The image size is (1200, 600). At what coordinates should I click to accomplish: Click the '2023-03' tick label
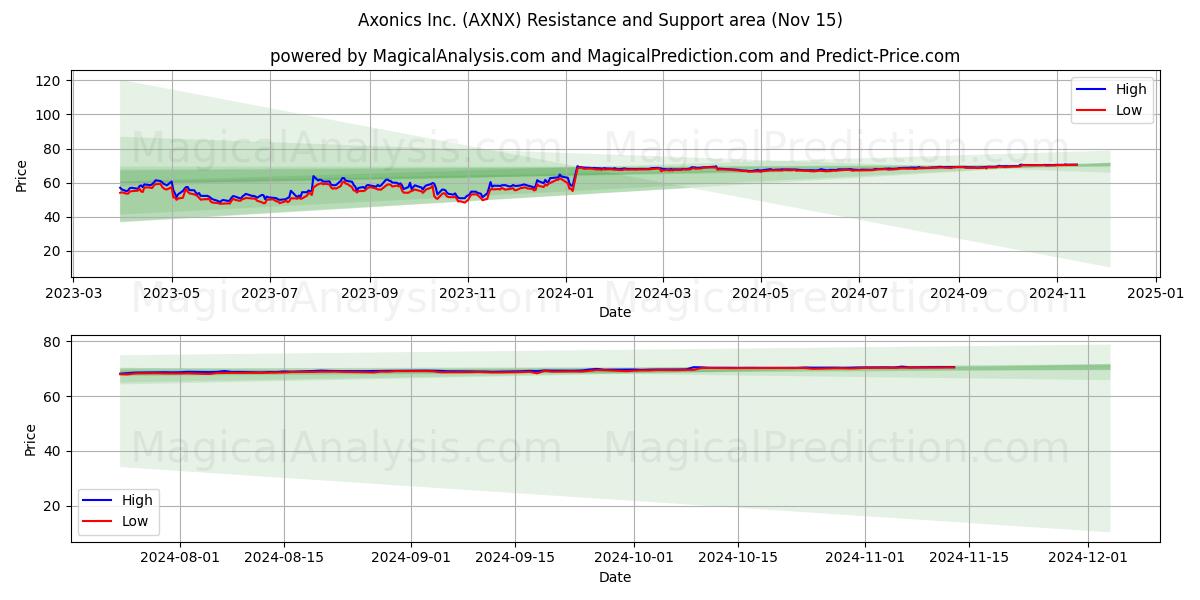coord(73,293)
